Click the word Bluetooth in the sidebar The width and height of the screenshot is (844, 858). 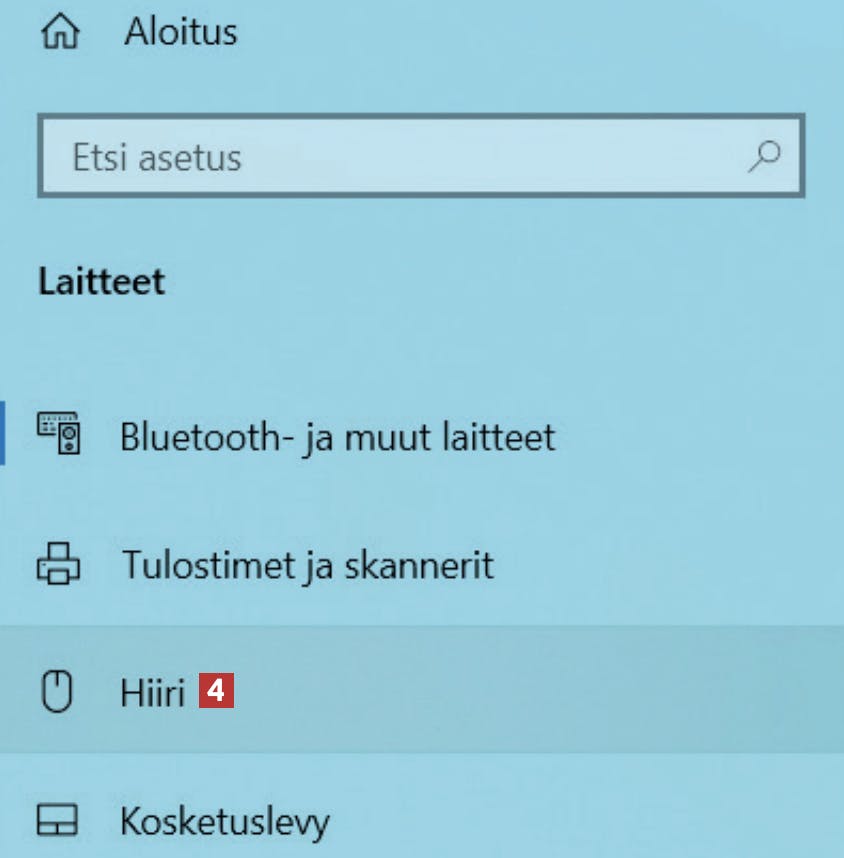201,437
